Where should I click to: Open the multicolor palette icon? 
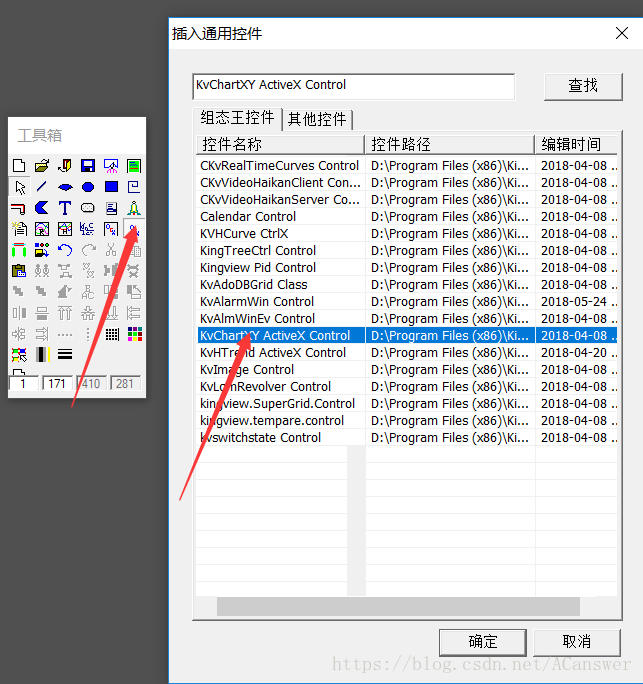[x=135, y=335]
